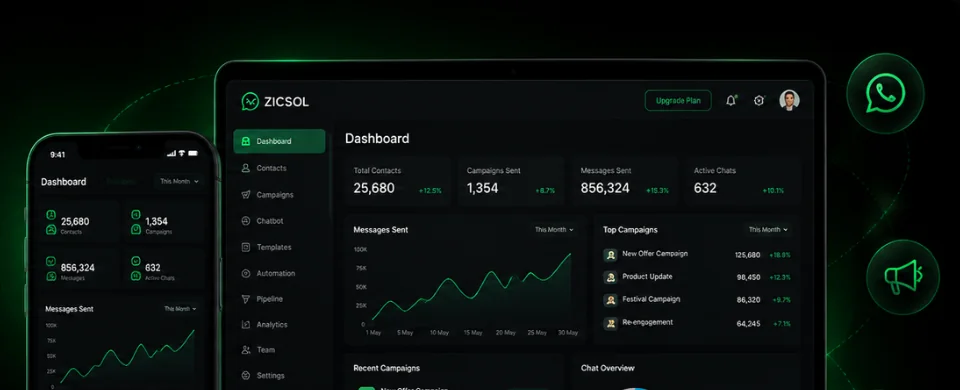Click the Automation icon in sidebar
The width and height of the screenshot is (960, 390).
(x=246, y=274)
